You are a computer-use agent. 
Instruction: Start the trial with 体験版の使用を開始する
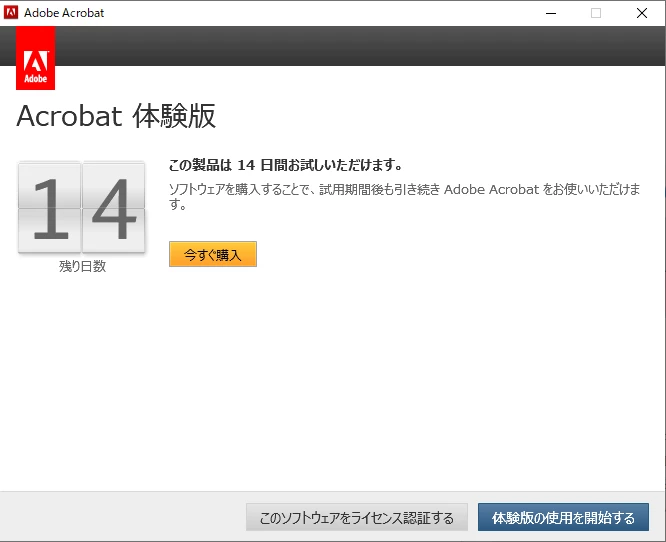tap(563, 517)
